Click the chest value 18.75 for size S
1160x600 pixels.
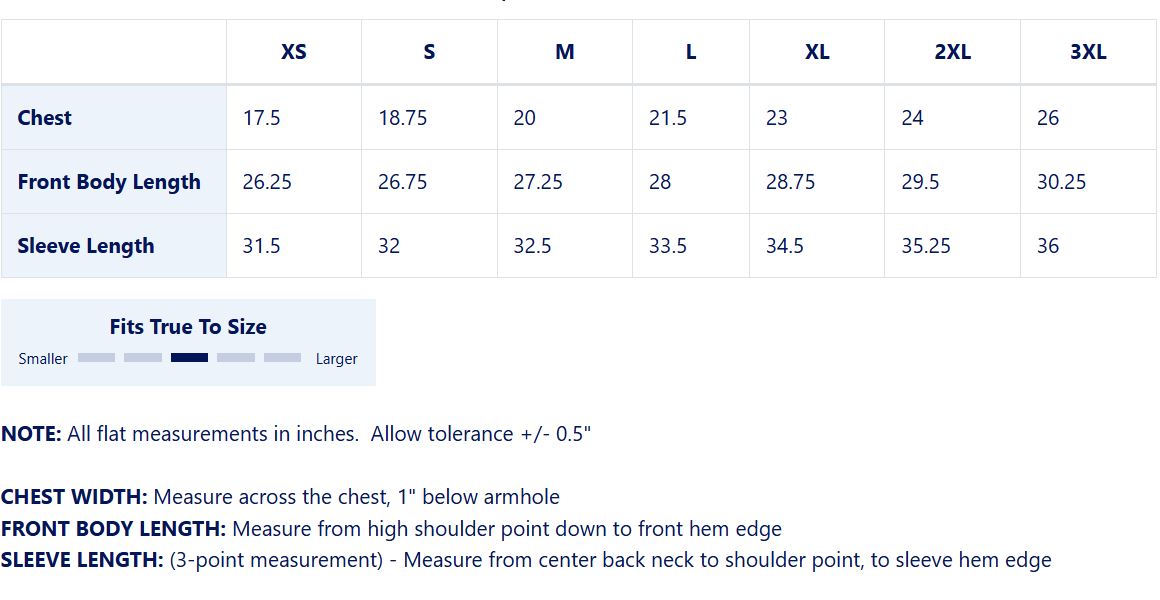coord(402,118)
